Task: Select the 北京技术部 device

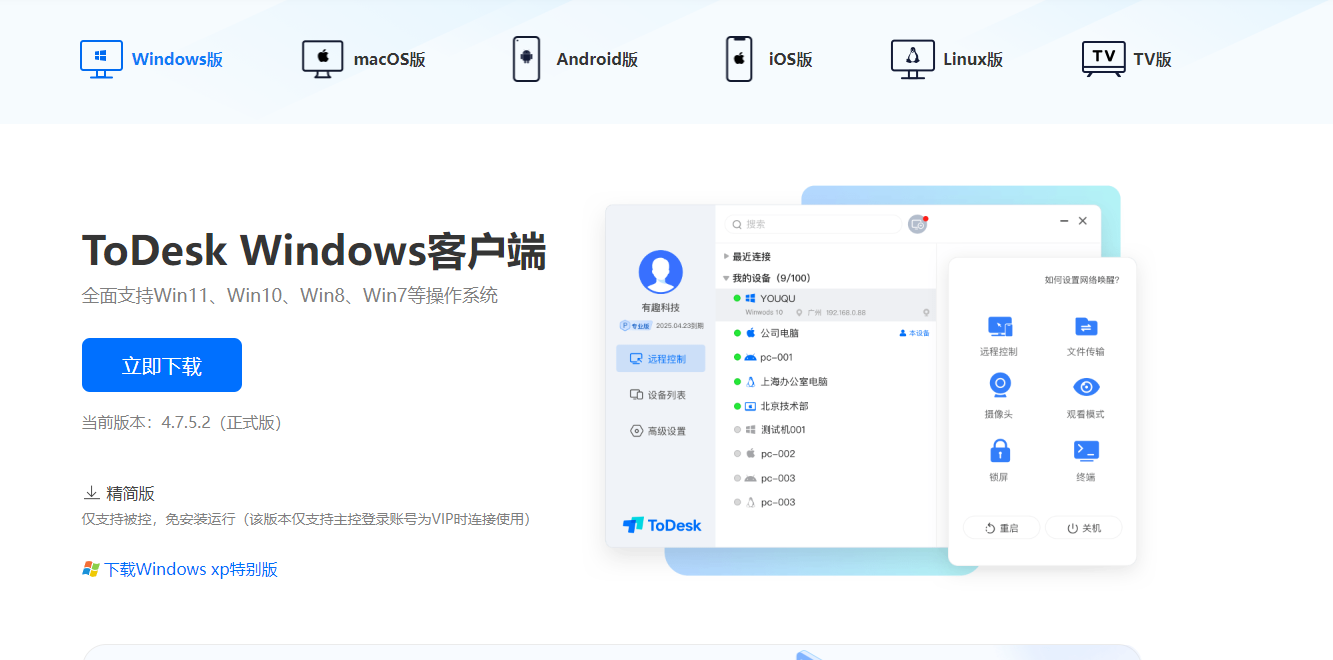Action: [x=826, y=406]
